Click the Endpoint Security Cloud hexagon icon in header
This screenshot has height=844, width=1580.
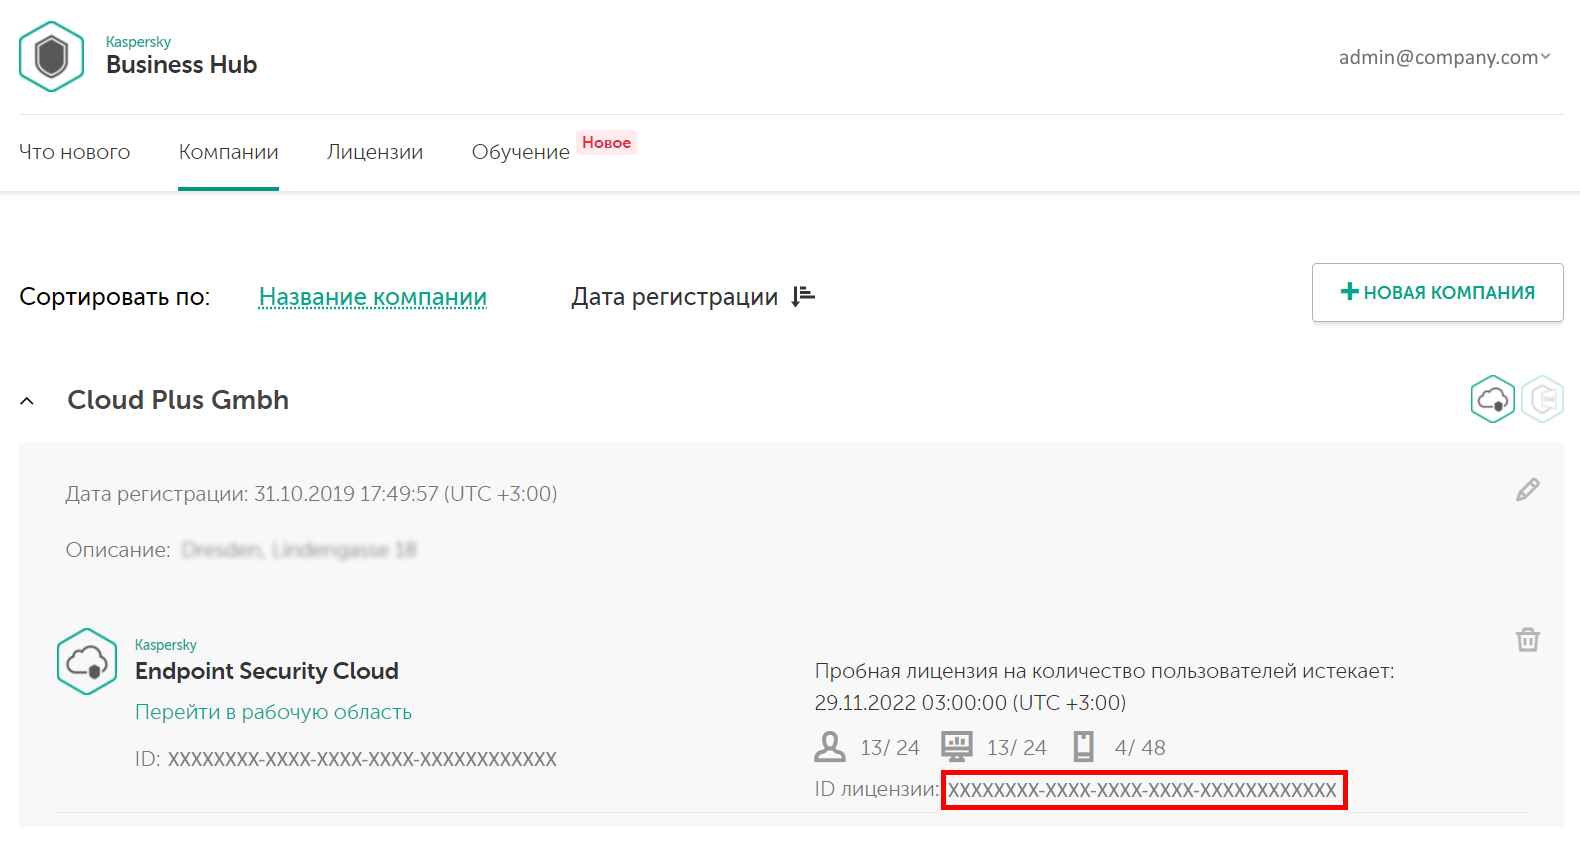click(1493, 399)
